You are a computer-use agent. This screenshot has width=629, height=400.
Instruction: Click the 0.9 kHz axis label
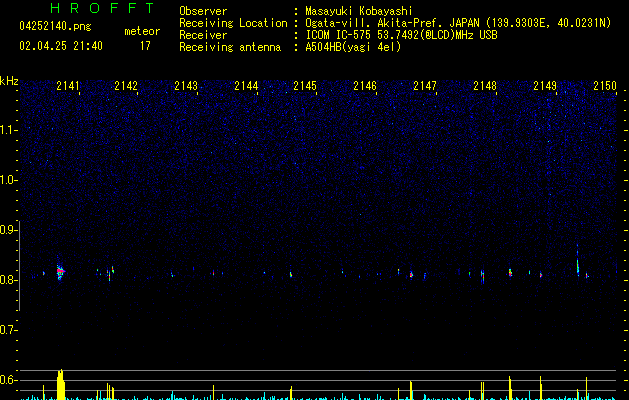pyautogui.click(x=8, y=230)
